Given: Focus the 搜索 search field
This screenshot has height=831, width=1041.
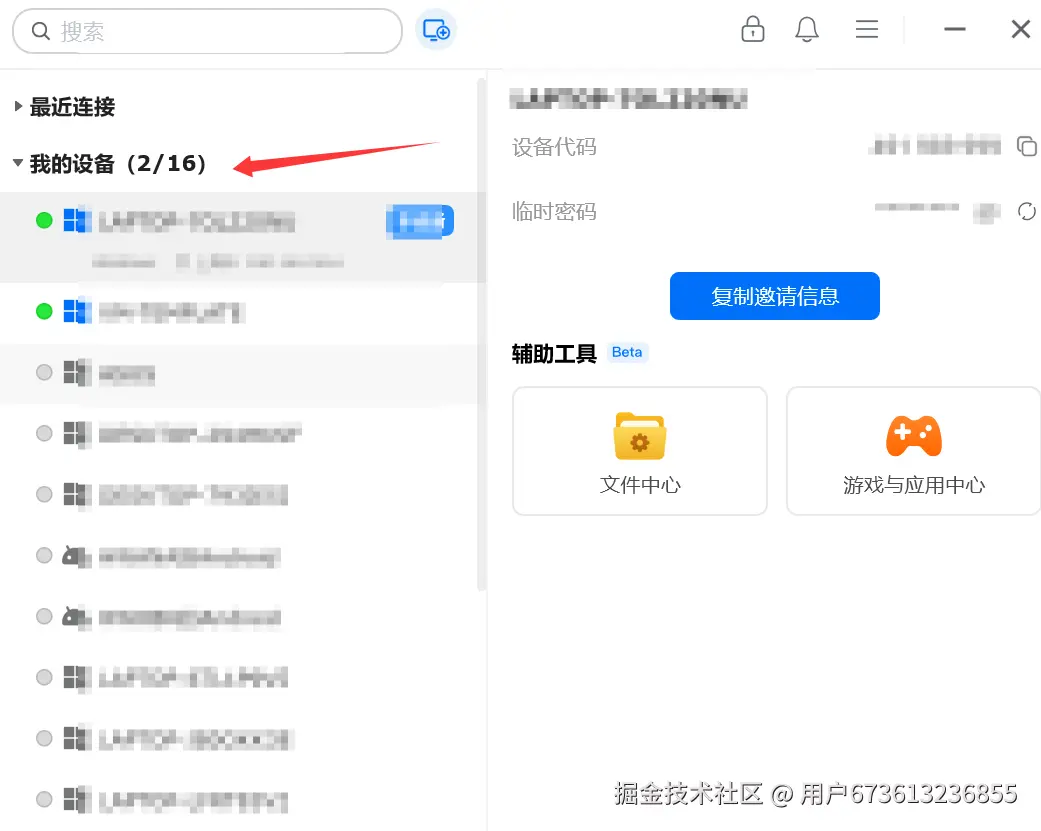Looking at the screenshot, I should pos(207,31).
